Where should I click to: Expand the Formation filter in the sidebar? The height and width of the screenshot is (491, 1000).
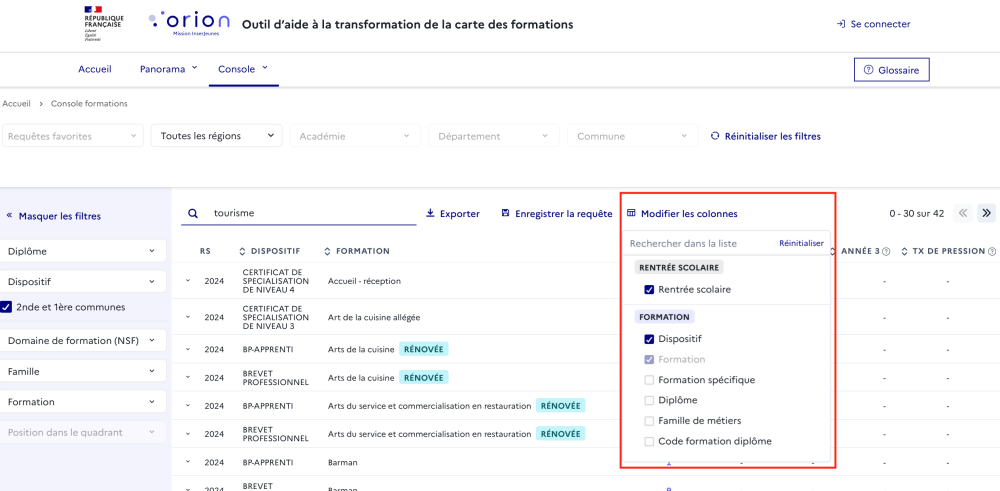pyautogui.click(x=84, y=402)
